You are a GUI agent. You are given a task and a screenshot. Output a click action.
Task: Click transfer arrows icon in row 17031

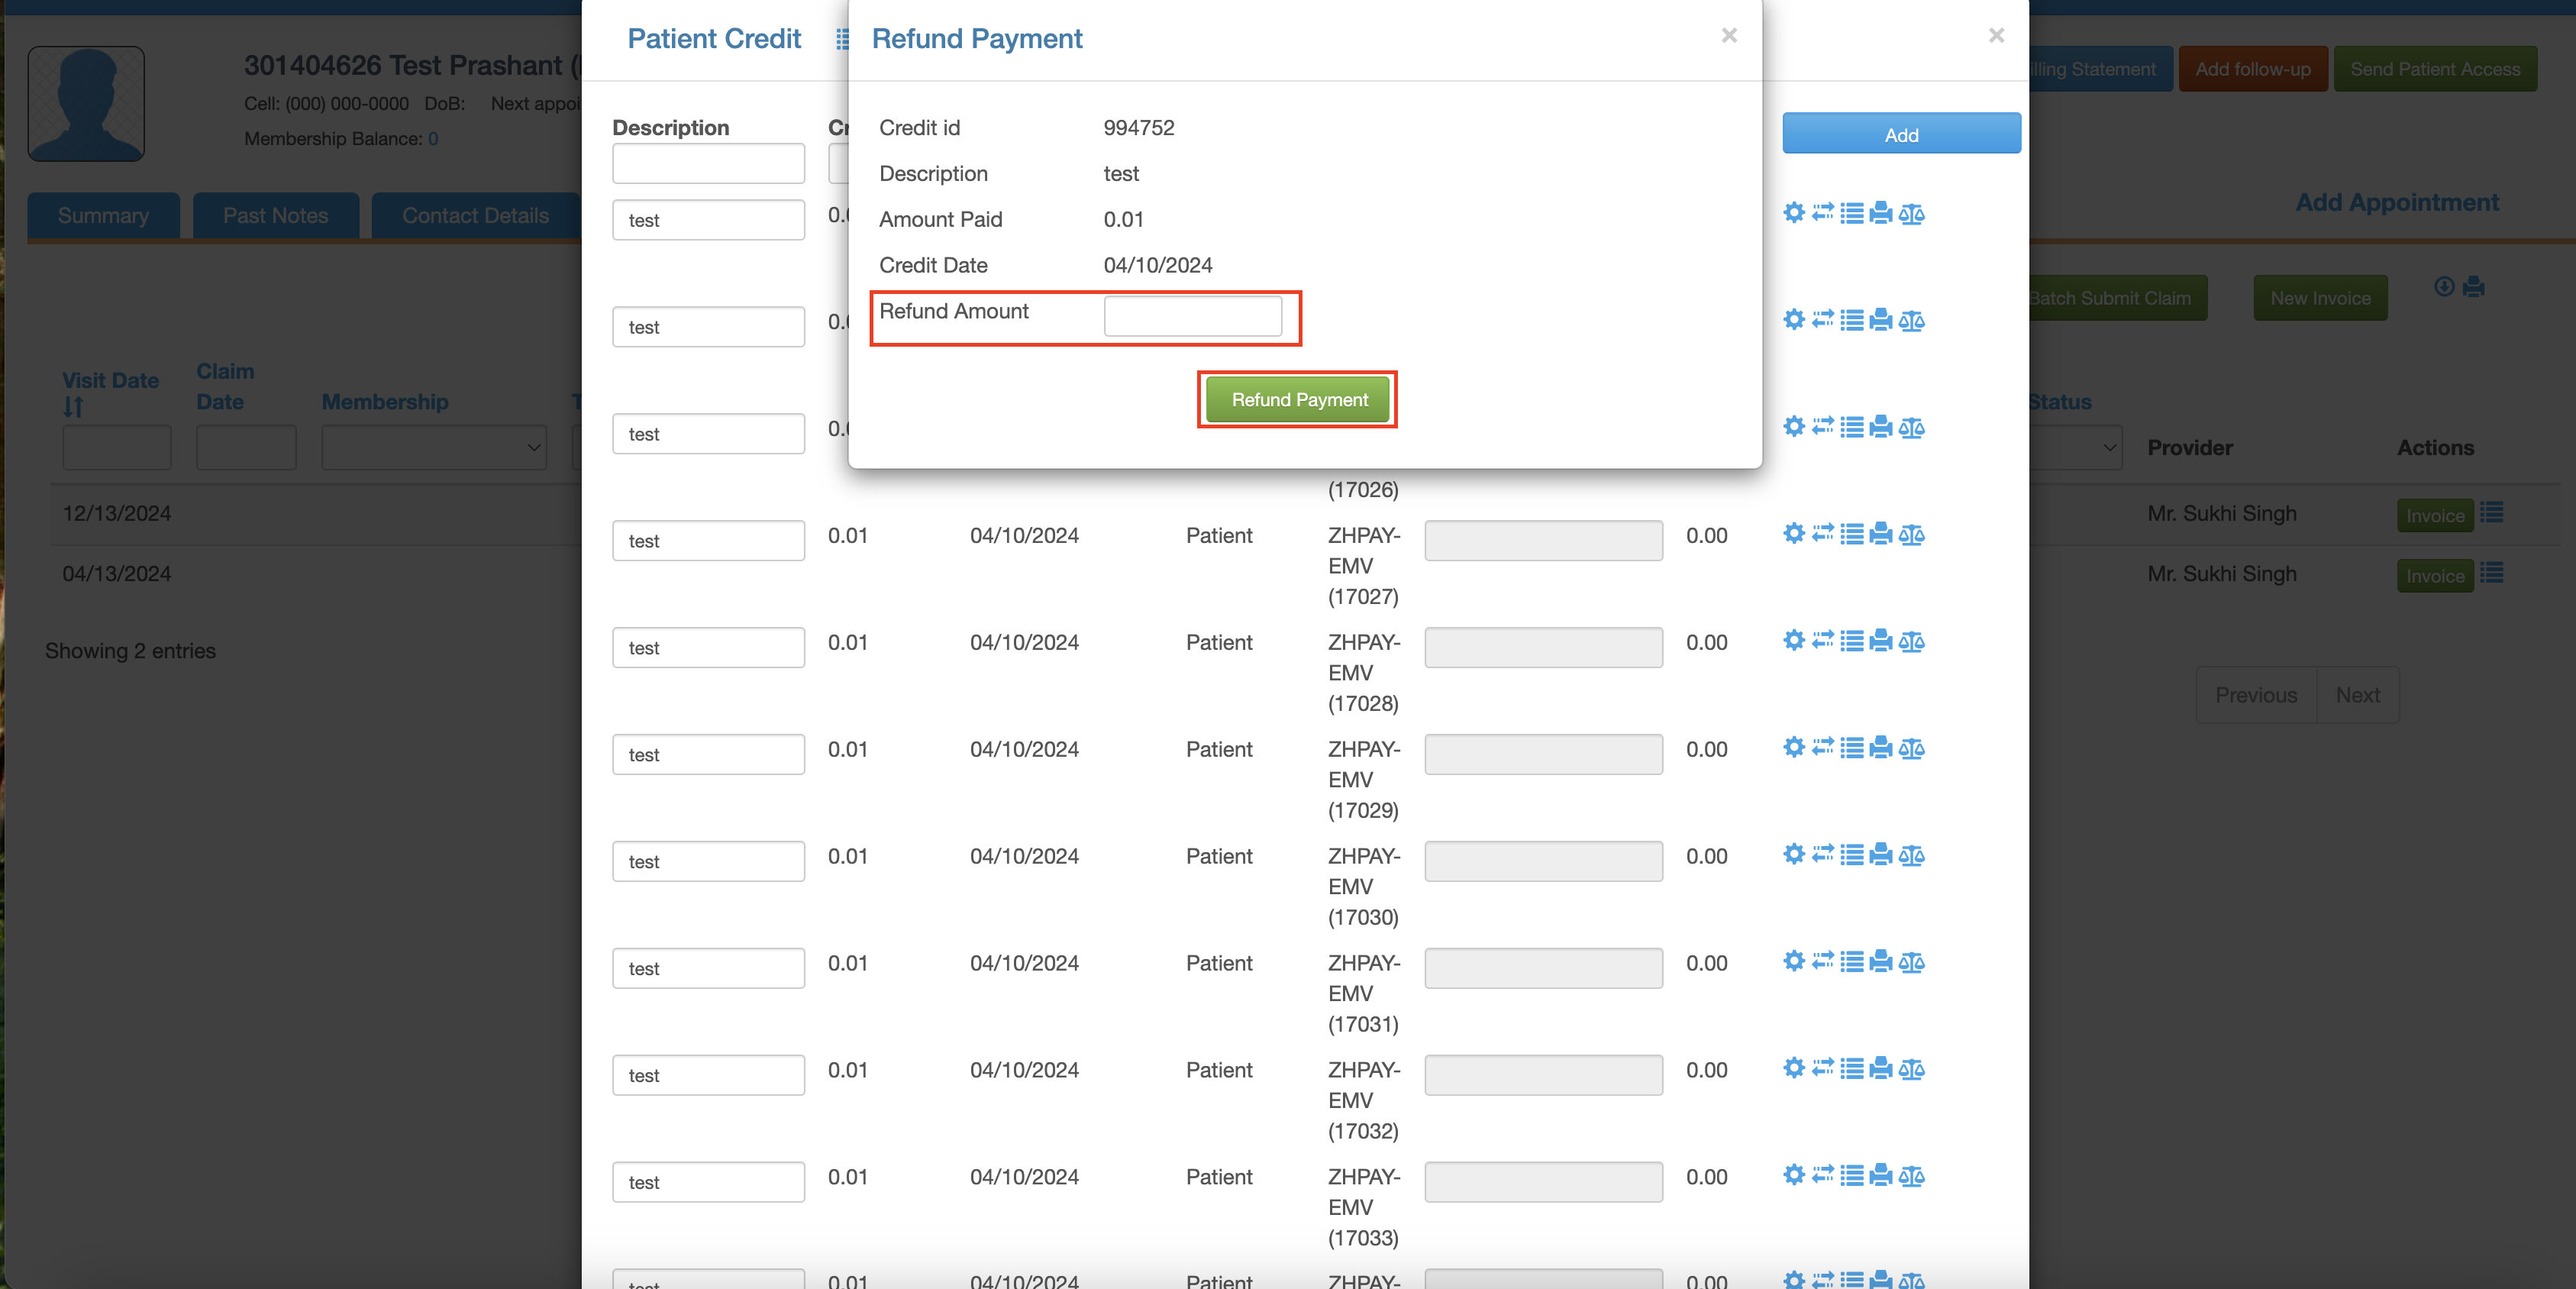[1823, 961]
